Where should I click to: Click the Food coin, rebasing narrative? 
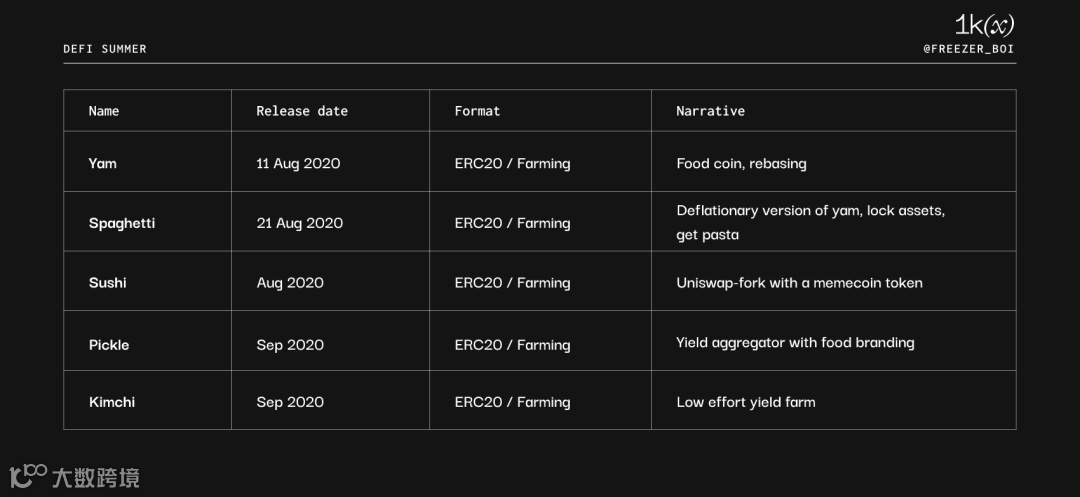741,163
